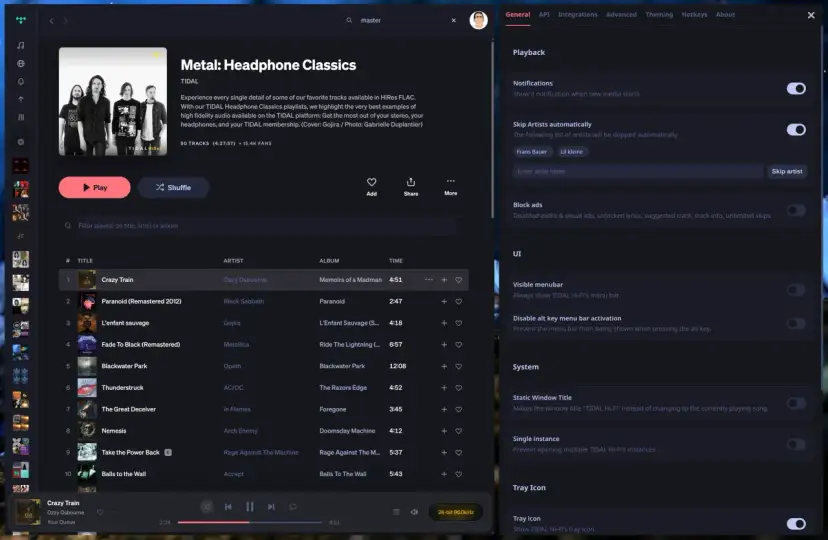Image resolution: width=828 pixels, height=540 pixels.
Task: Seek in the playback progress bar
Action: tap(250, 522)
